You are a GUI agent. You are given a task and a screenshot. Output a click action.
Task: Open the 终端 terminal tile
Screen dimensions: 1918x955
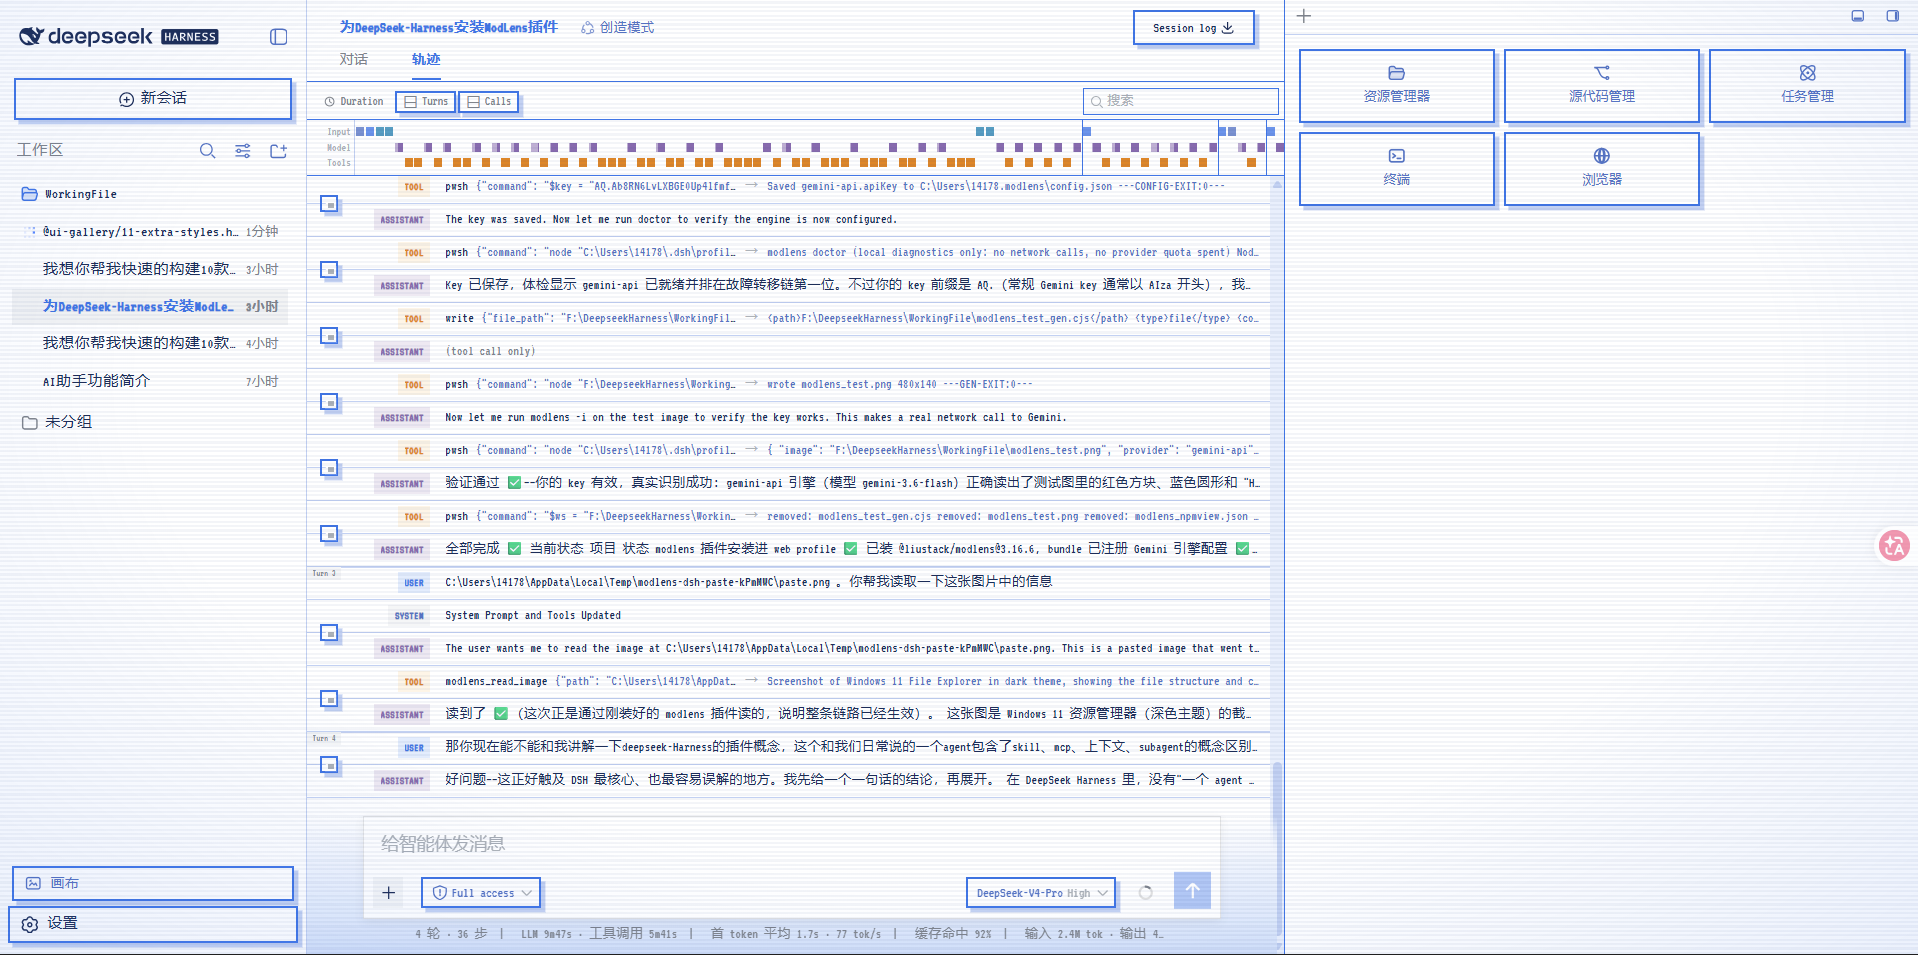pyautogui.click(x=1397, y=169)
